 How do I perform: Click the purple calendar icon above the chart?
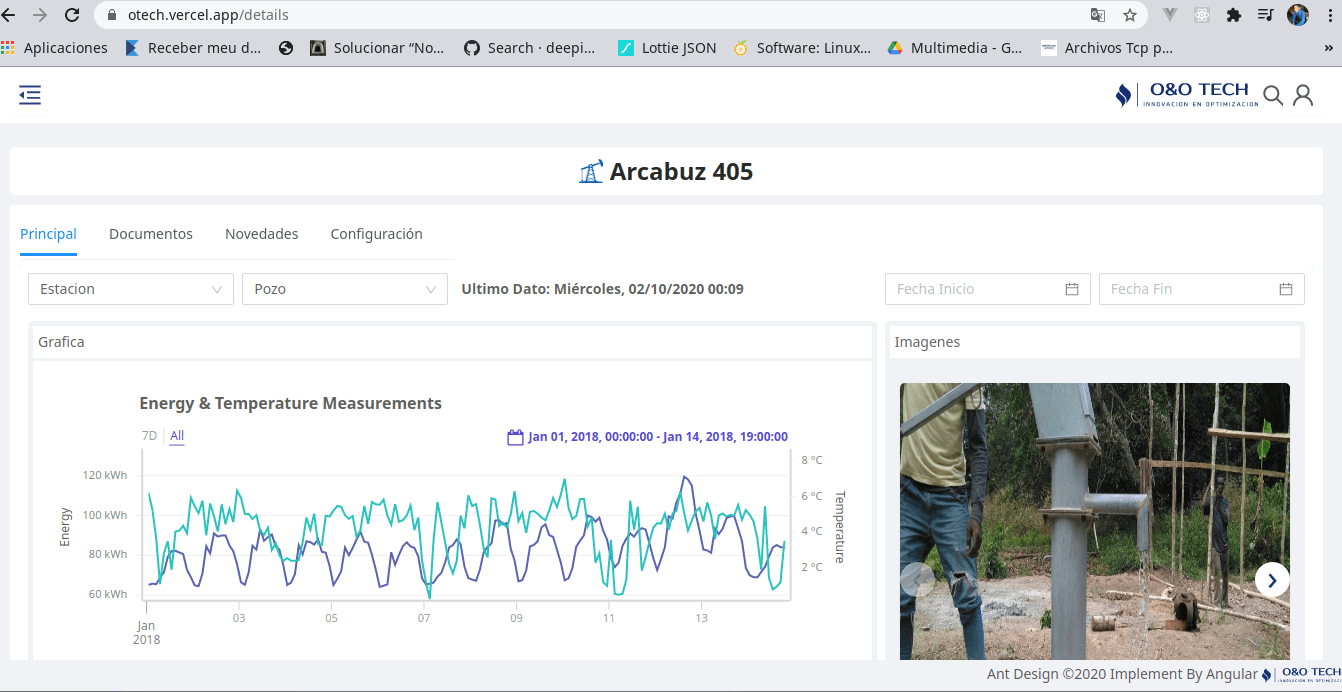[x=516, y=437]
